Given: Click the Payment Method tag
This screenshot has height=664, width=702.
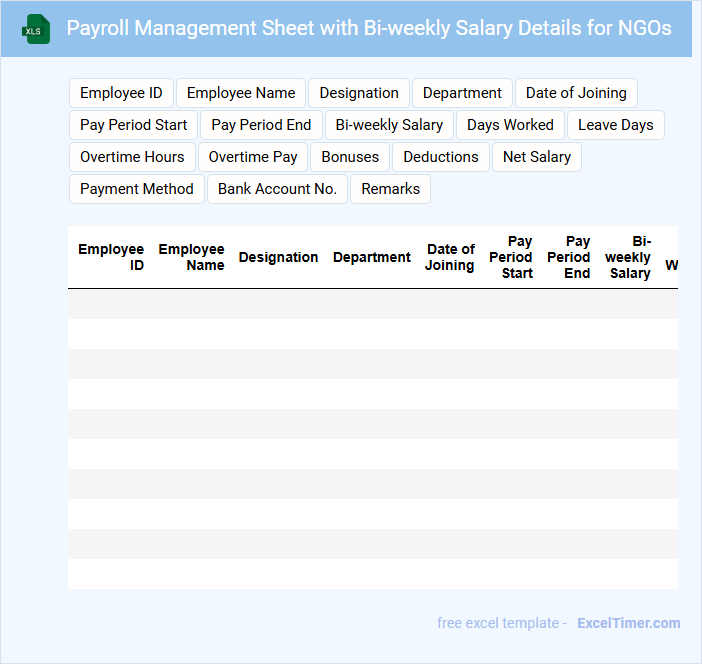Looking at the screenshot, I should pyautogui.click(x=137, y=189).
